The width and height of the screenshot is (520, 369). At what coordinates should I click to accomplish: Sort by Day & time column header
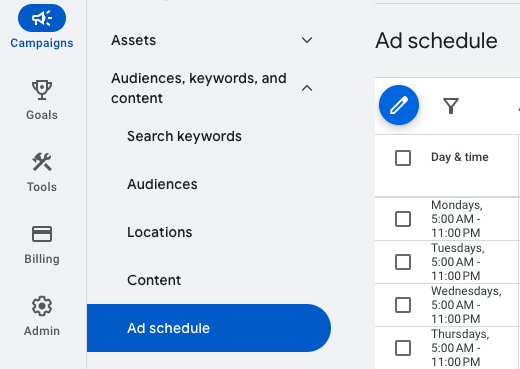point(460,157)
